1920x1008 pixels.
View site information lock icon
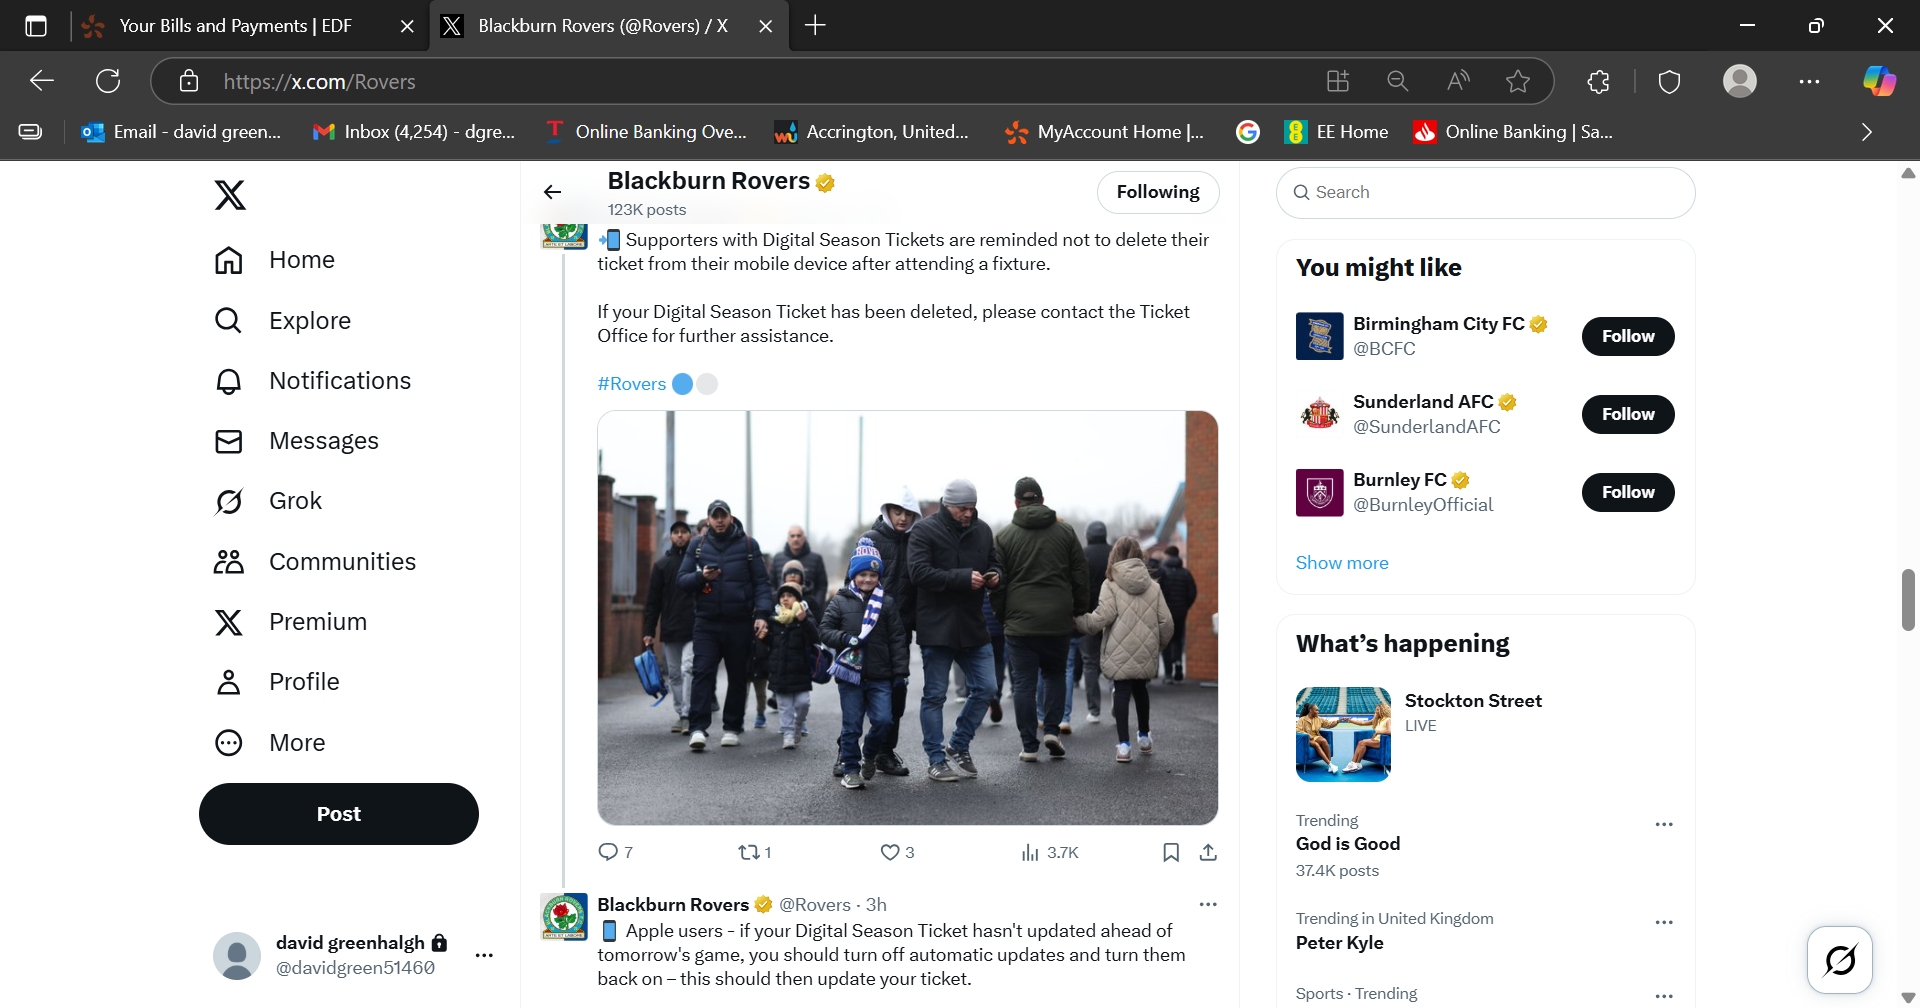[x=189, y=81]
